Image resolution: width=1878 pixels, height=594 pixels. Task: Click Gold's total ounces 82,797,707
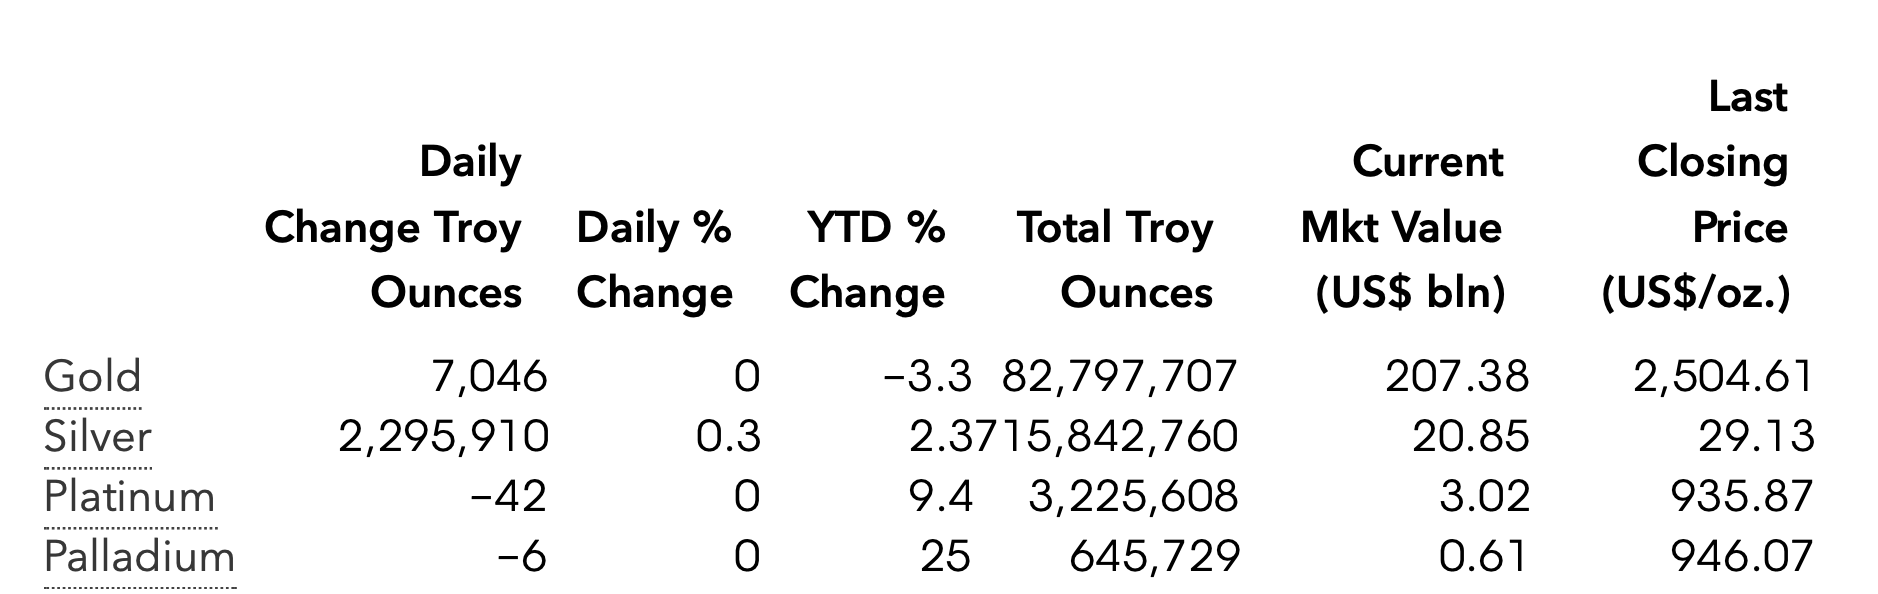coord(1120,377)
